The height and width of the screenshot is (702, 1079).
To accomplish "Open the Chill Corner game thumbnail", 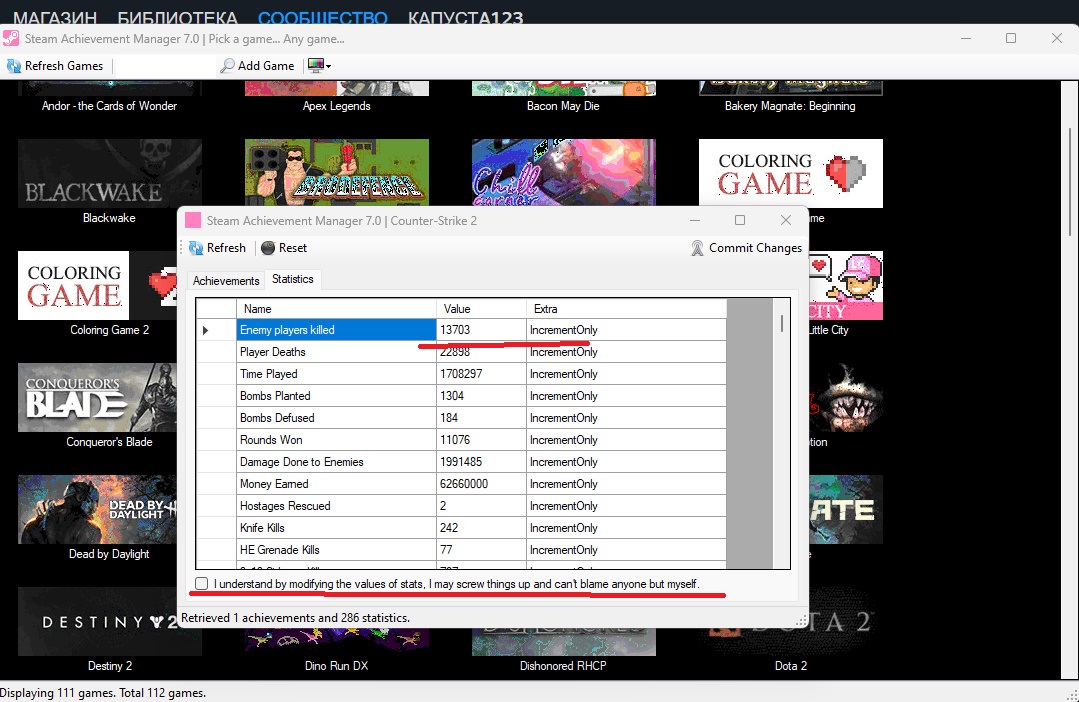I will (x=564, y=172).
